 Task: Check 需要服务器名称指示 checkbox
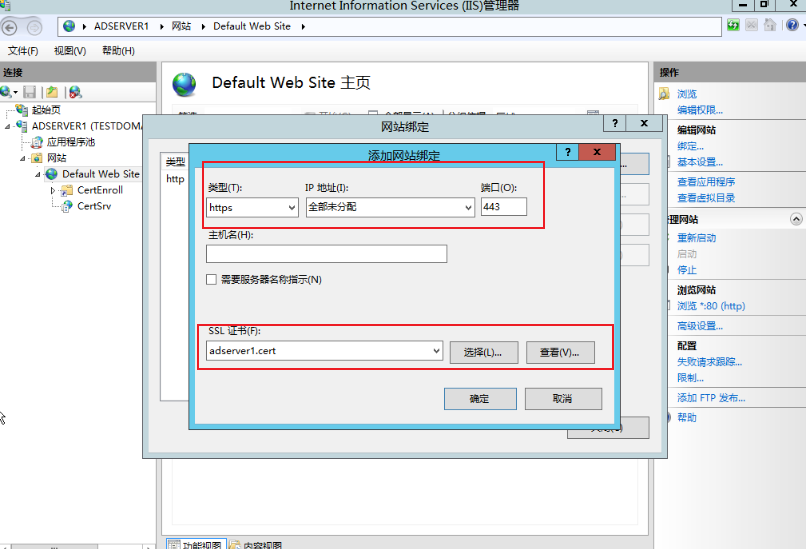coord(211,280)
